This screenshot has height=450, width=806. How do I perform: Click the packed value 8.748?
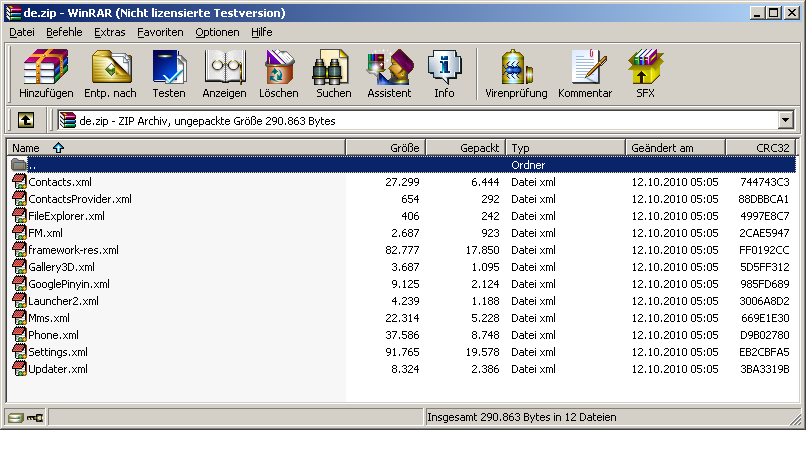[485, 335]
